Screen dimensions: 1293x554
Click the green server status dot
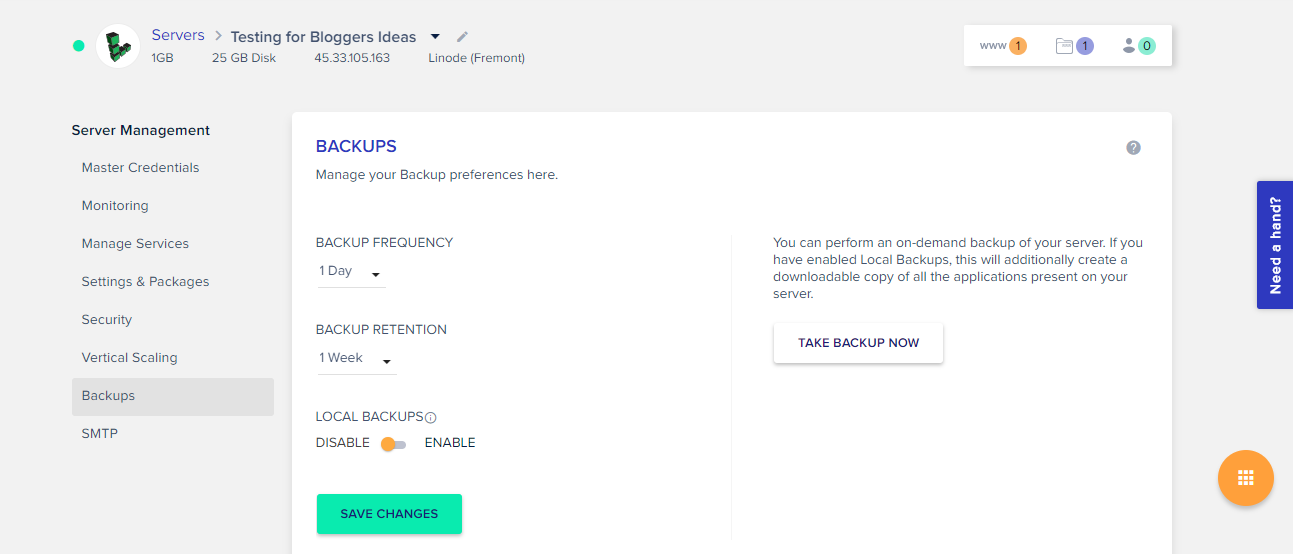79,46
